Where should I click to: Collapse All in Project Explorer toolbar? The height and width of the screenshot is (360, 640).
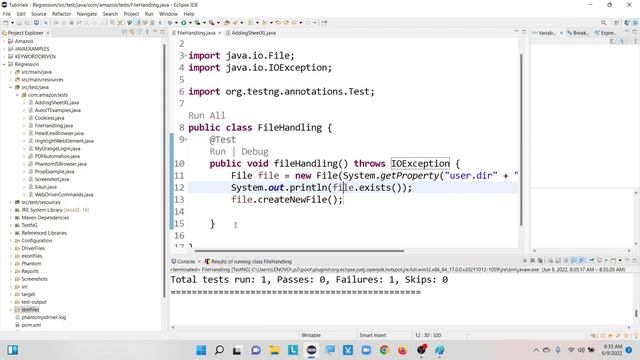(x=124, y=32)
